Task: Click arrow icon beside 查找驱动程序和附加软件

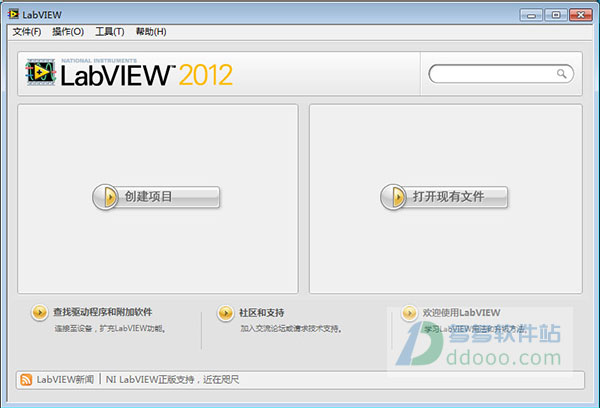Action: (39, 313)
